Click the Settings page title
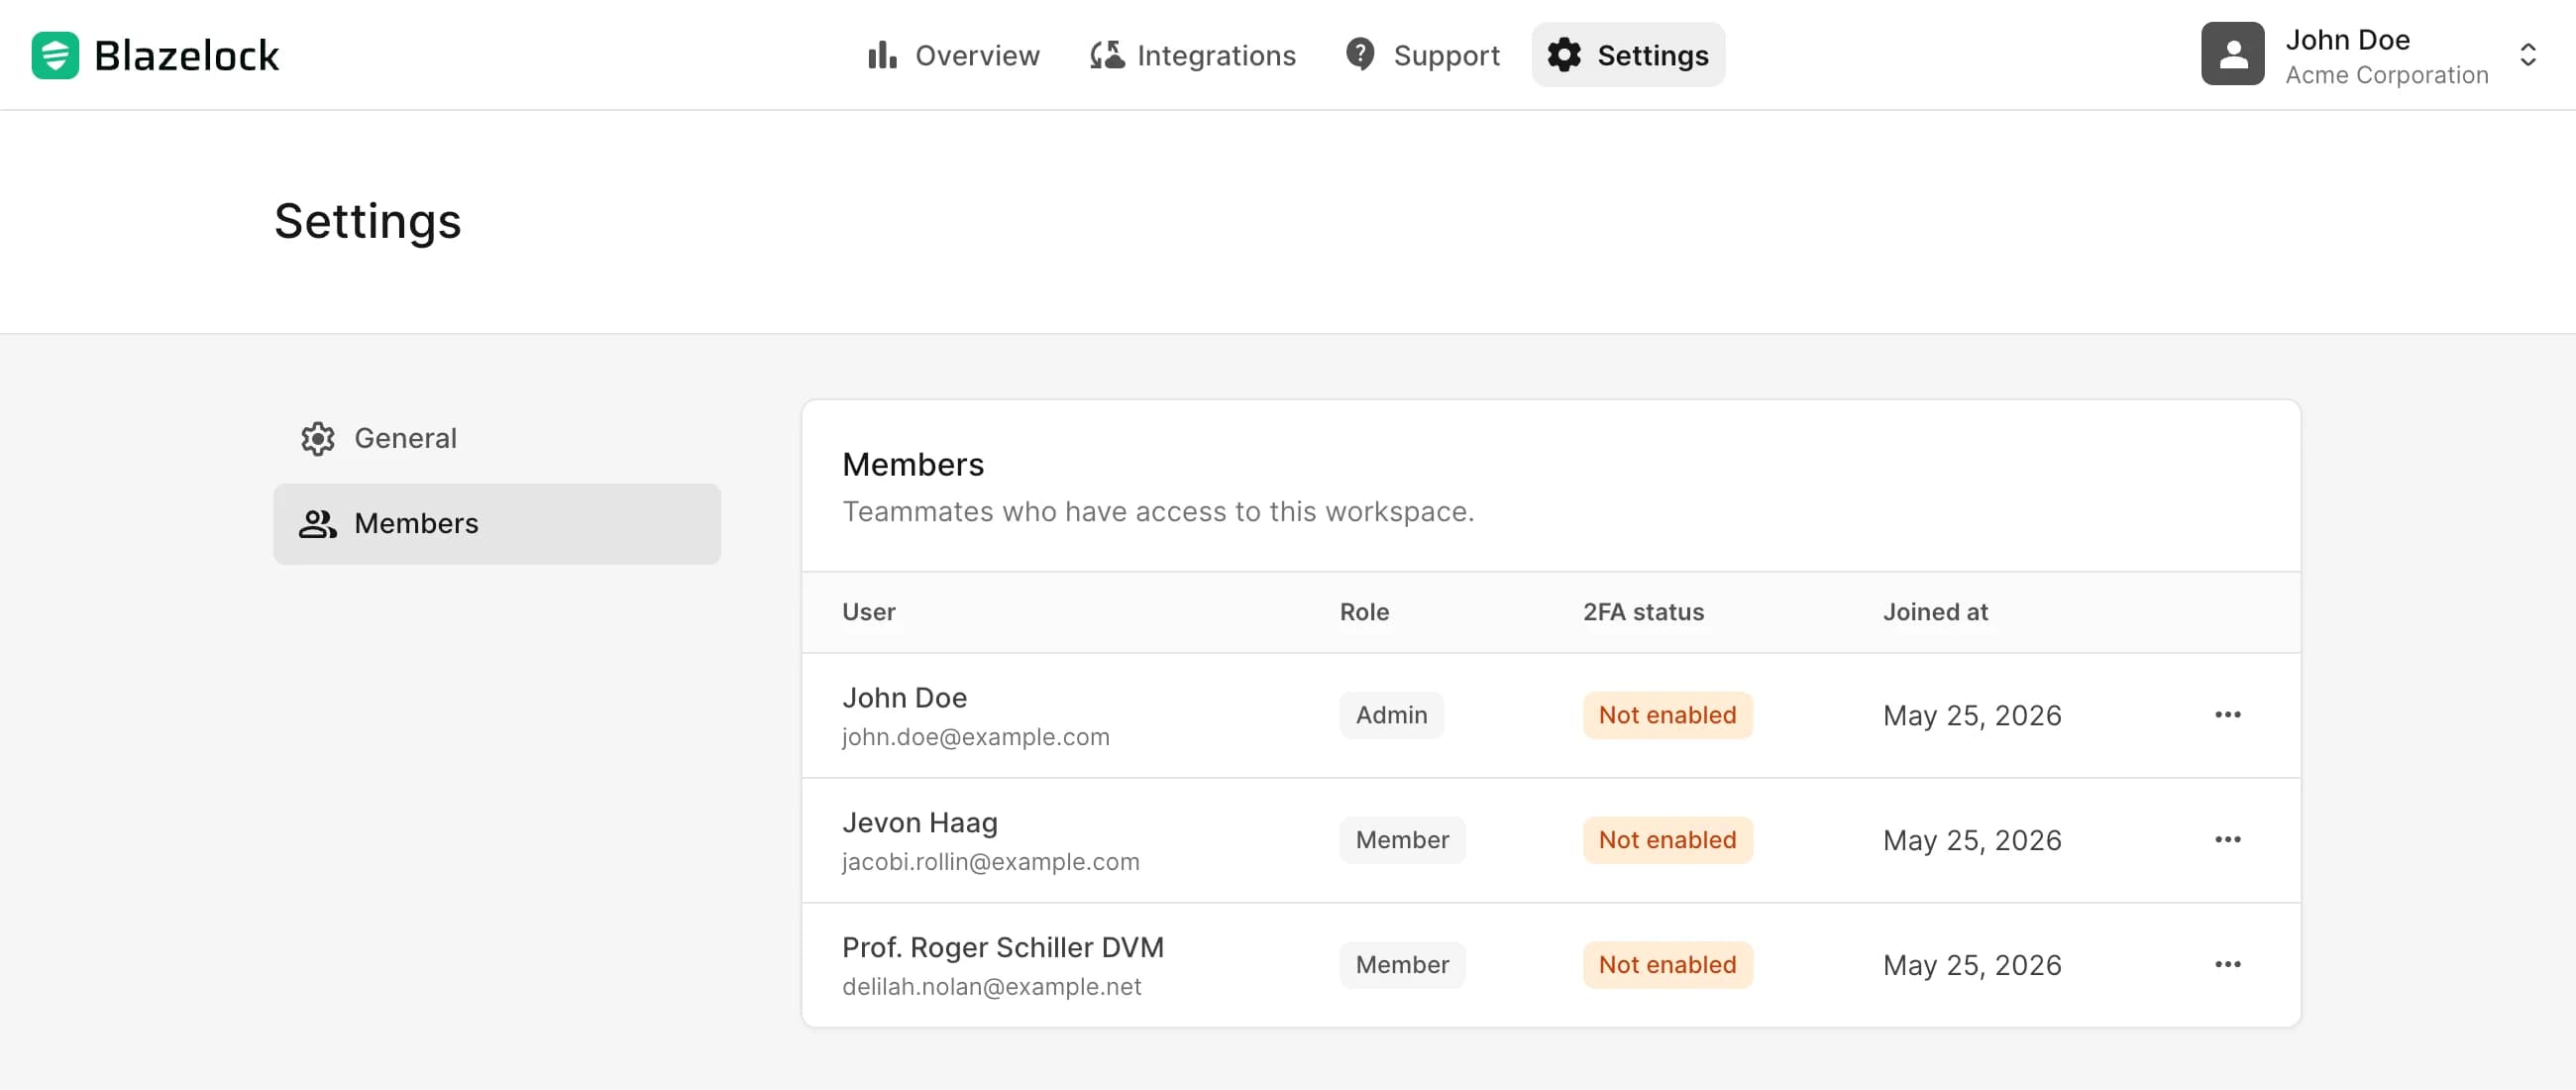This screenshot has width=2576, height=1090. [367, 222]
